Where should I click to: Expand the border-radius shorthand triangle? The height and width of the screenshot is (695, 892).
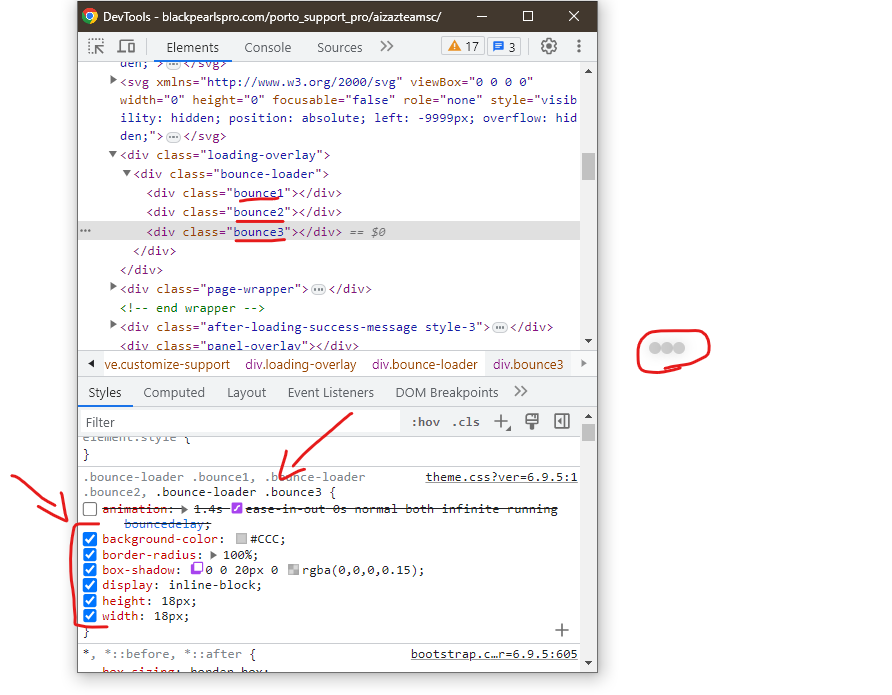point(213,555)
